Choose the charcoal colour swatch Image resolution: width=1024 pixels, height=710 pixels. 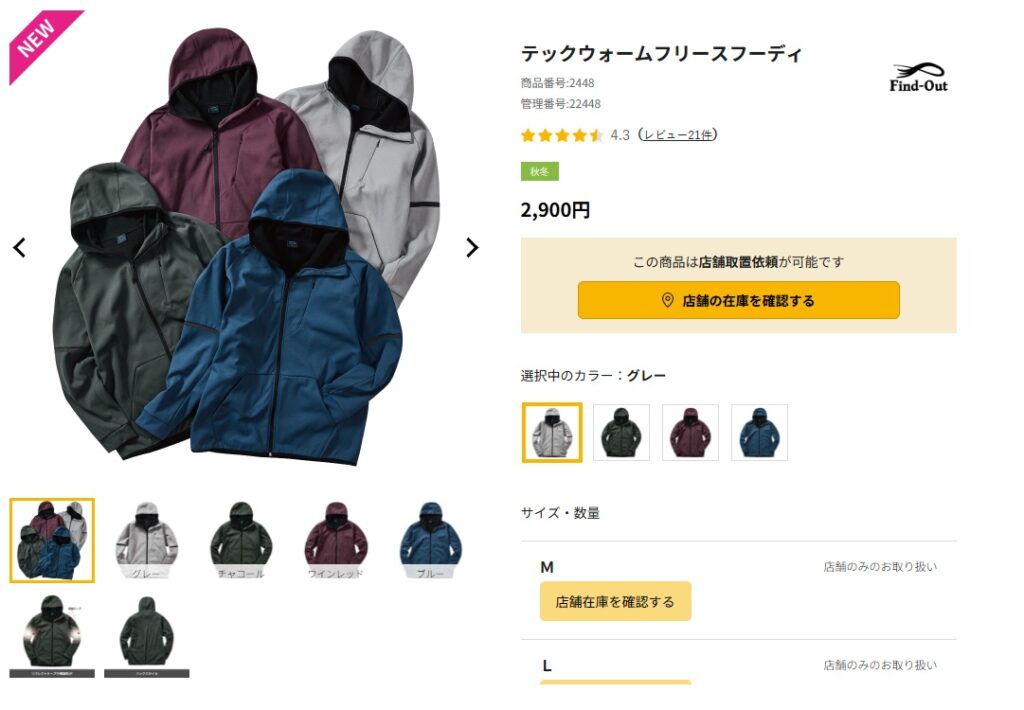[621, 432]
